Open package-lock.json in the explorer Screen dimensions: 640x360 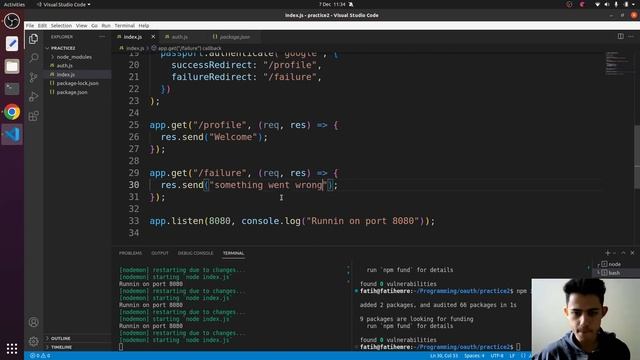pos(78,83)
